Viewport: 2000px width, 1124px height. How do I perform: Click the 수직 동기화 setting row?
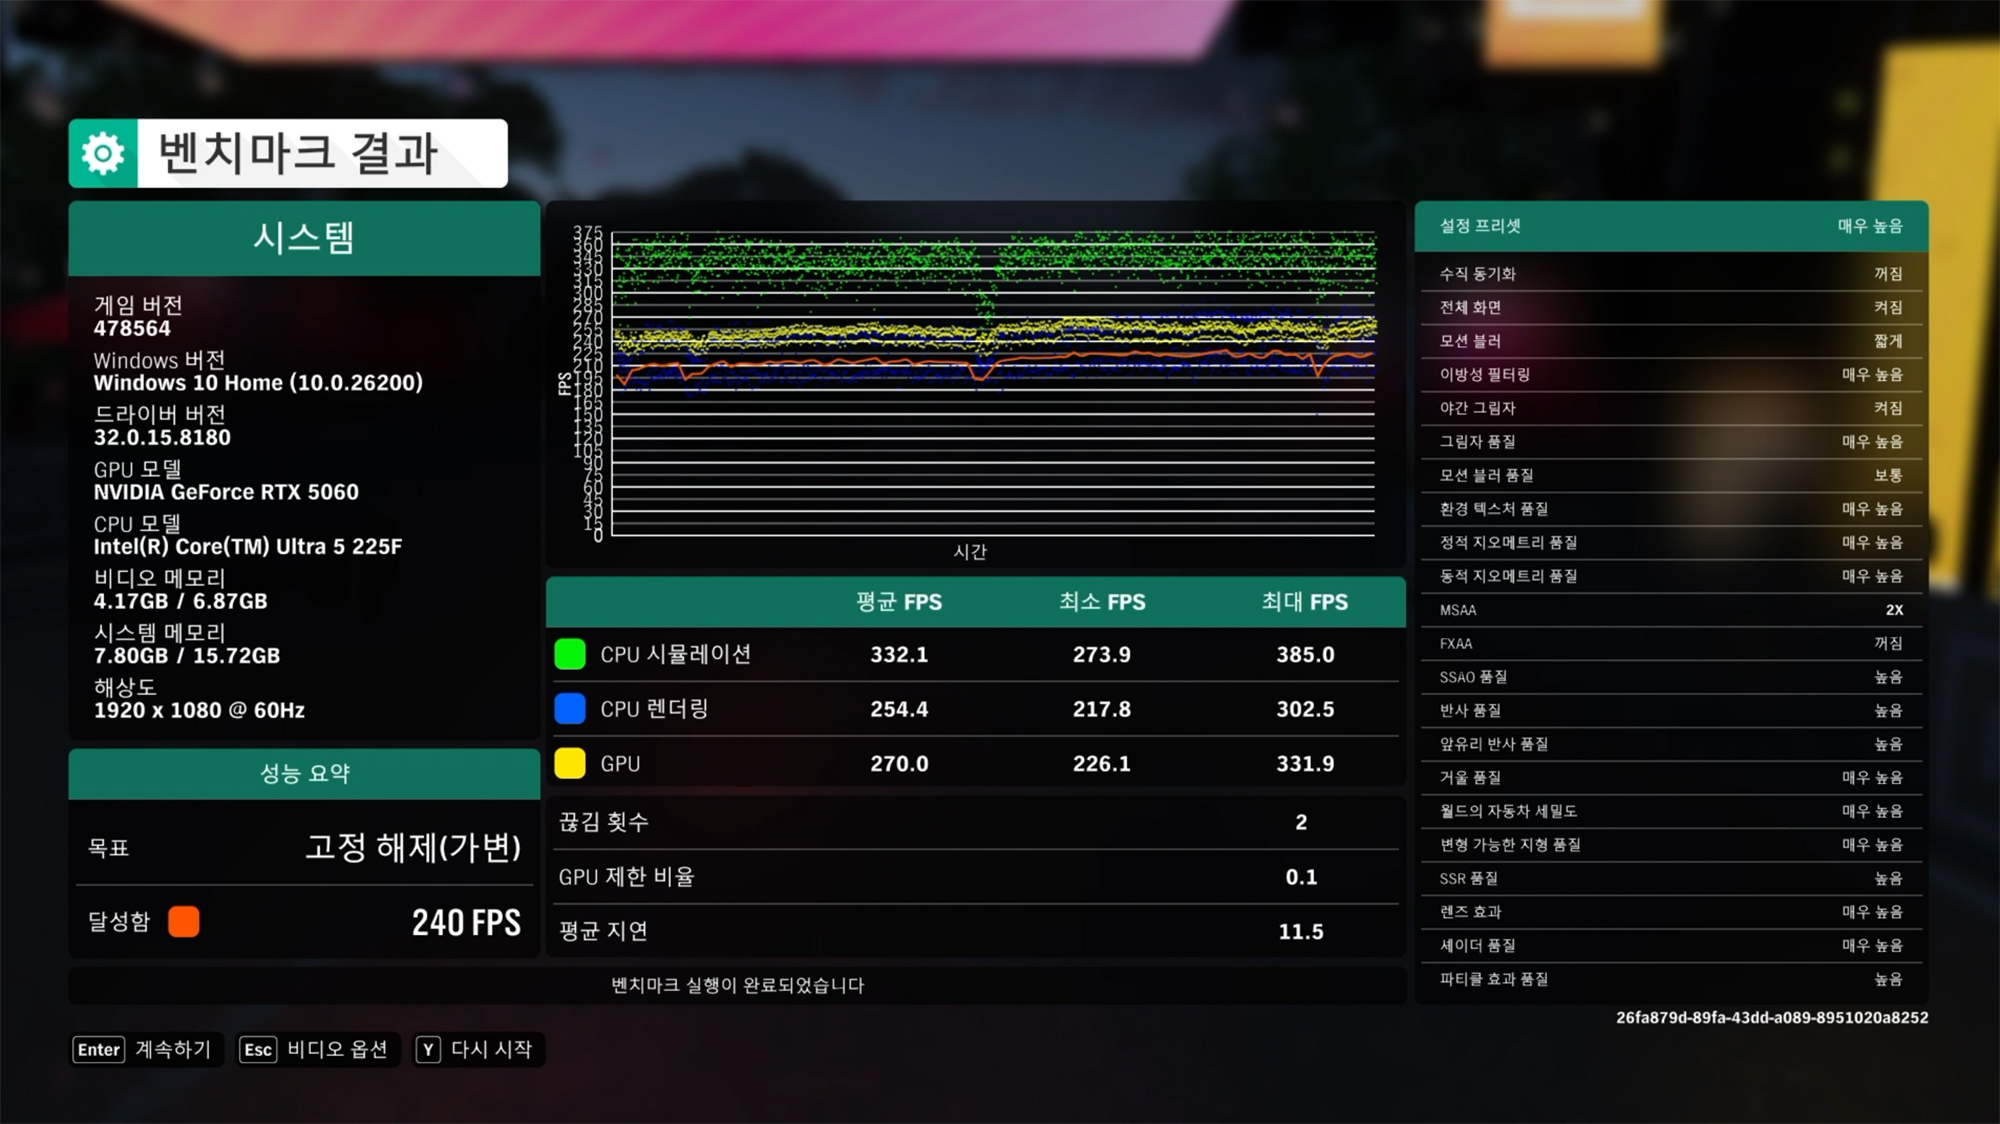[1670, 273]
